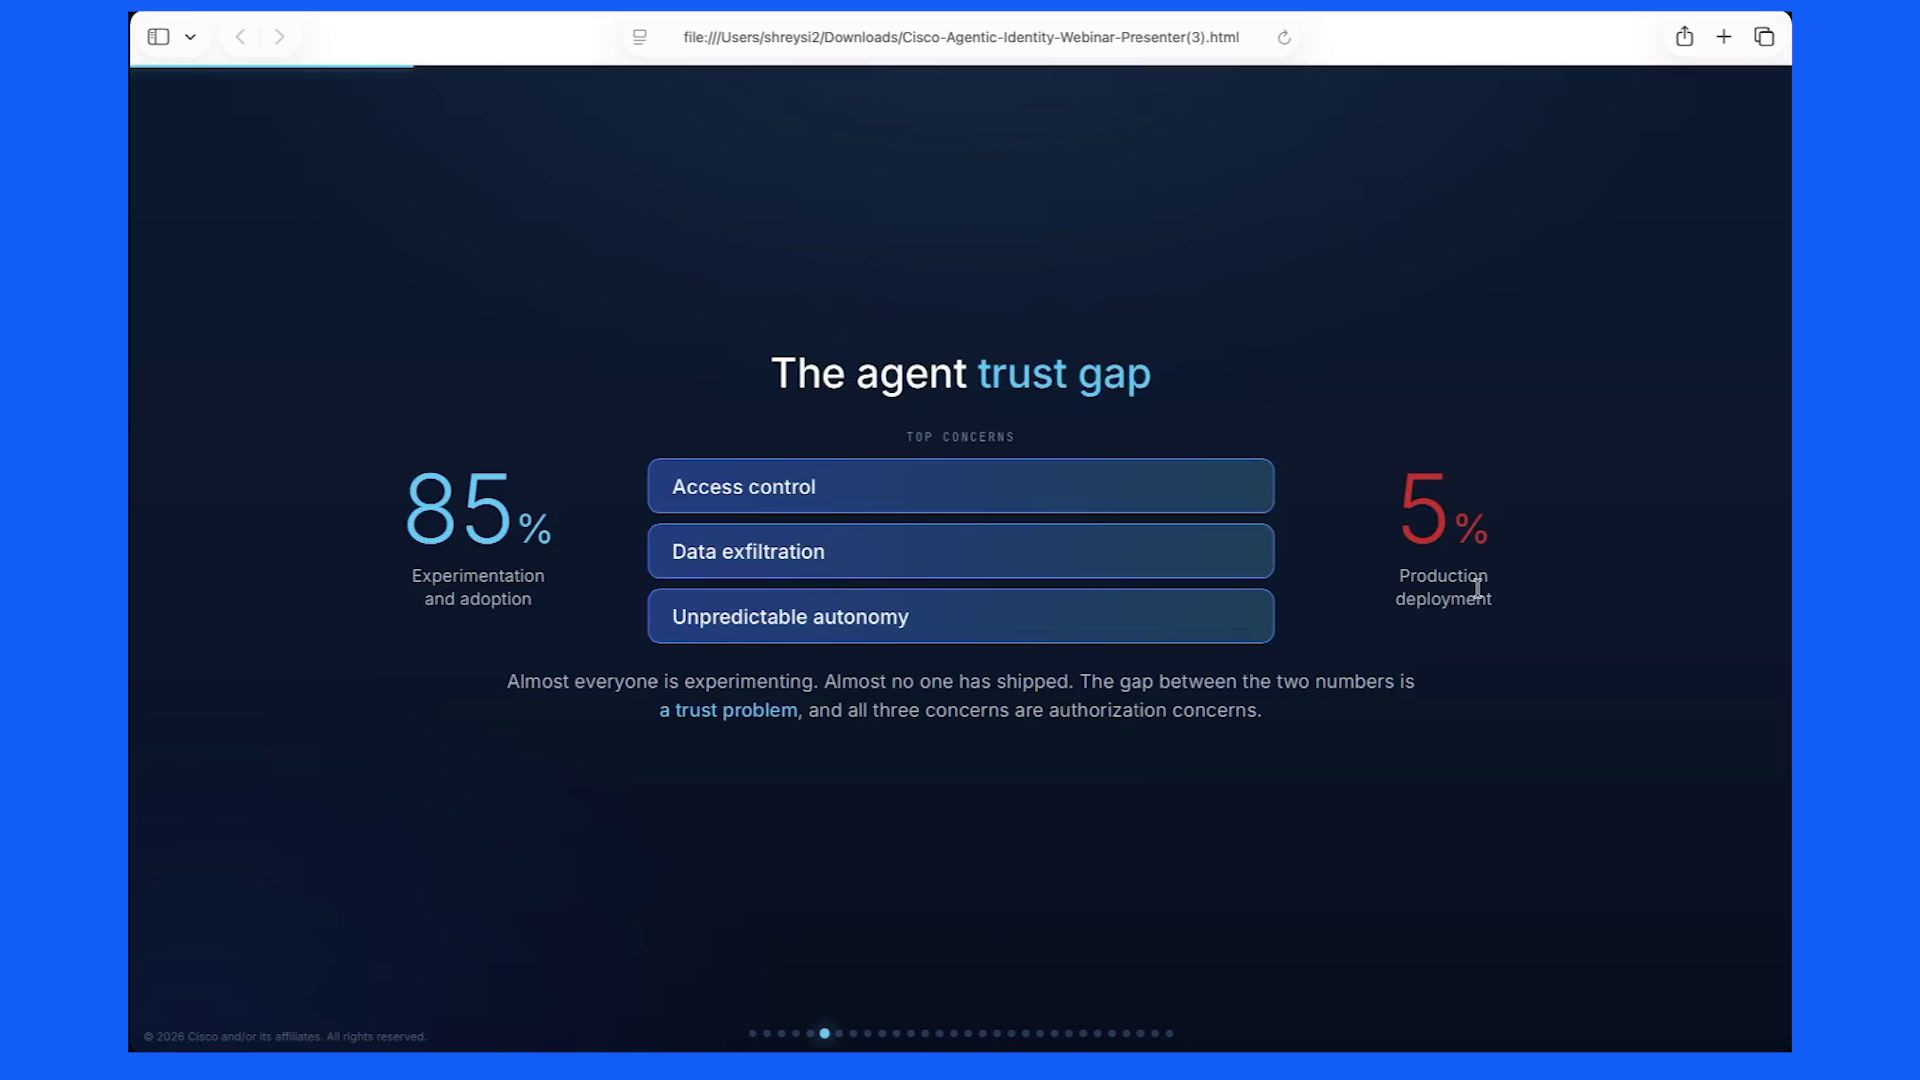1920x1080 pixels.
Task: Click the 'Almost everyone is experimenting' sentence
Action: (661, 681)
